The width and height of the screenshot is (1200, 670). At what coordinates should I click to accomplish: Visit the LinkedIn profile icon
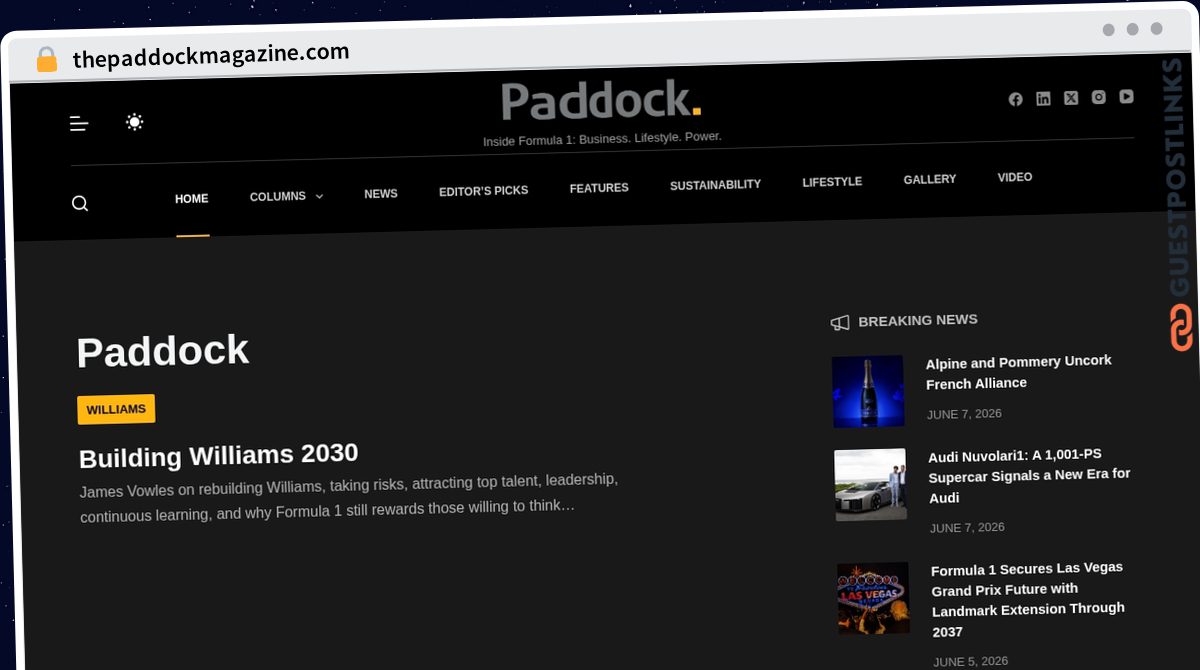1043,98
